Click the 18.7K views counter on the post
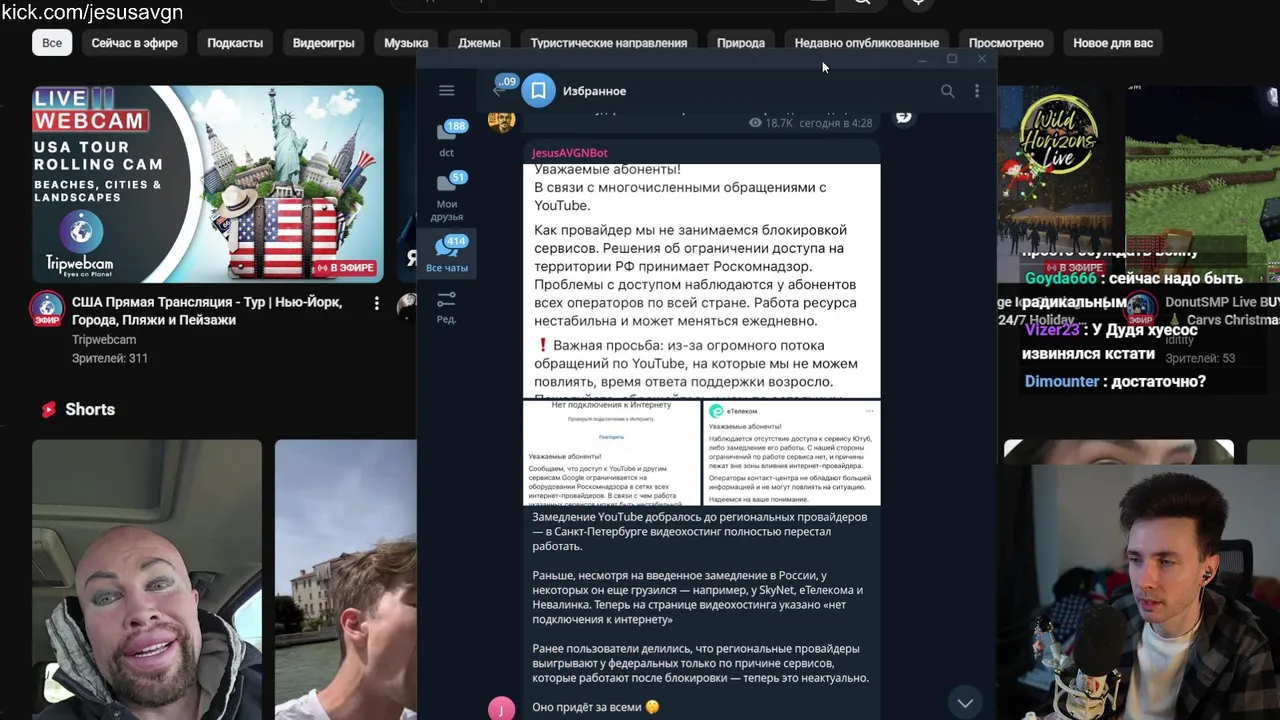 pos(771,123)
